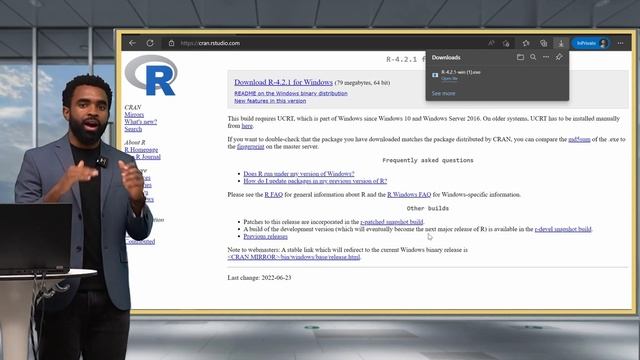
Task: Click the 'Other builds' heading
Action: coord(428,209)
